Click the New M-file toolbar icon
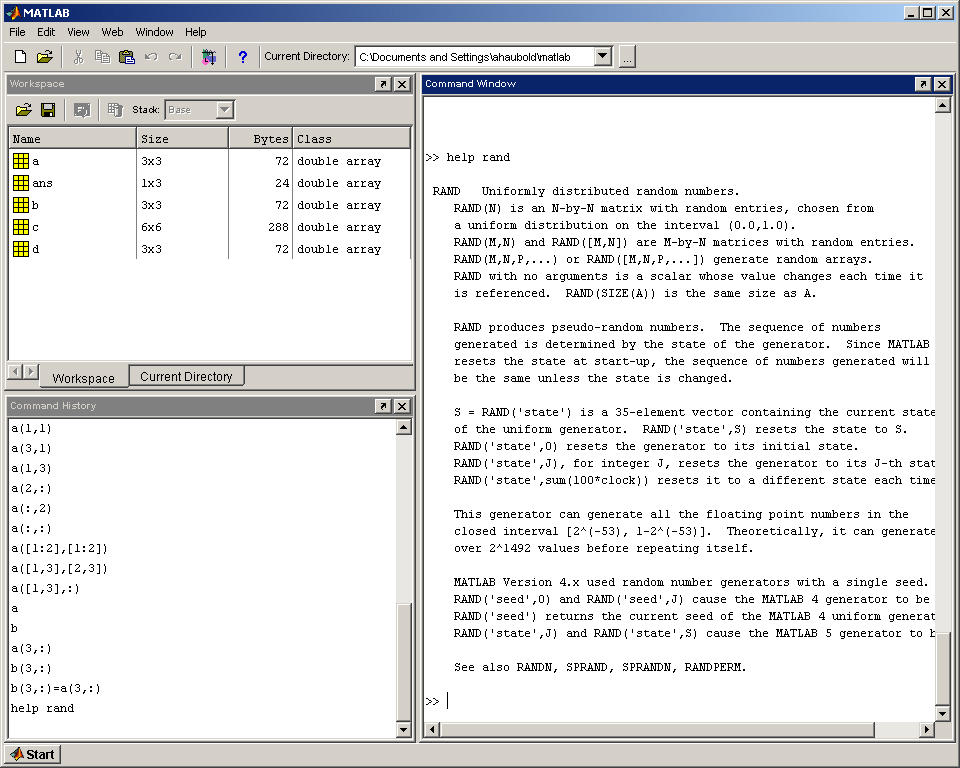The width and height of the screenshot is (960, 768). click(x=20, y=57)
